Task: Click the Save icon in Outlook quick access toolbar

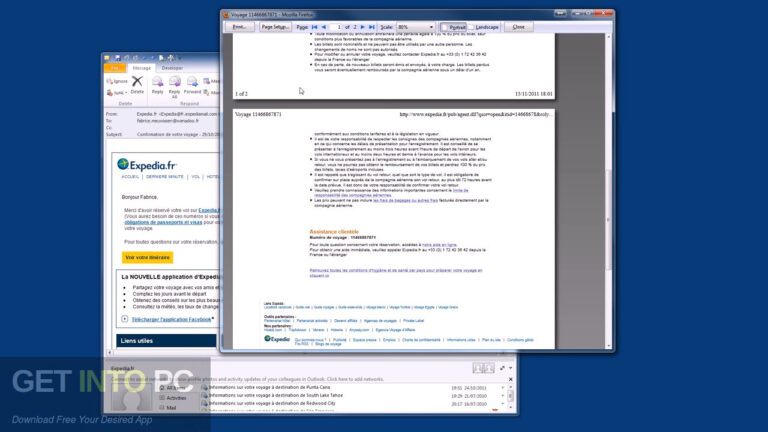Action: click(117, 58)
